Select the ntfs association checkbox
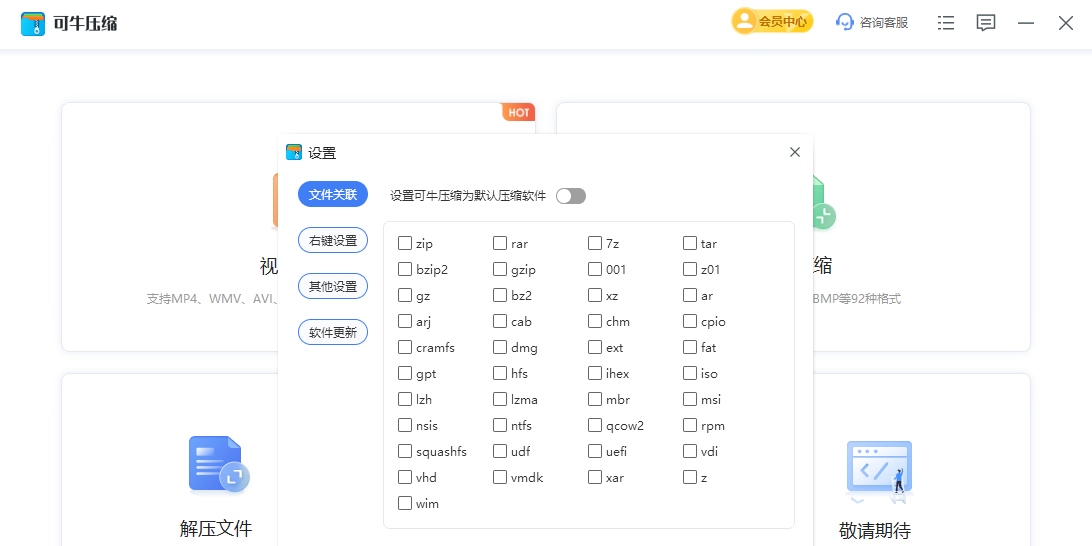The width and height of the screenshot is (1092, 546). (499, 425)
